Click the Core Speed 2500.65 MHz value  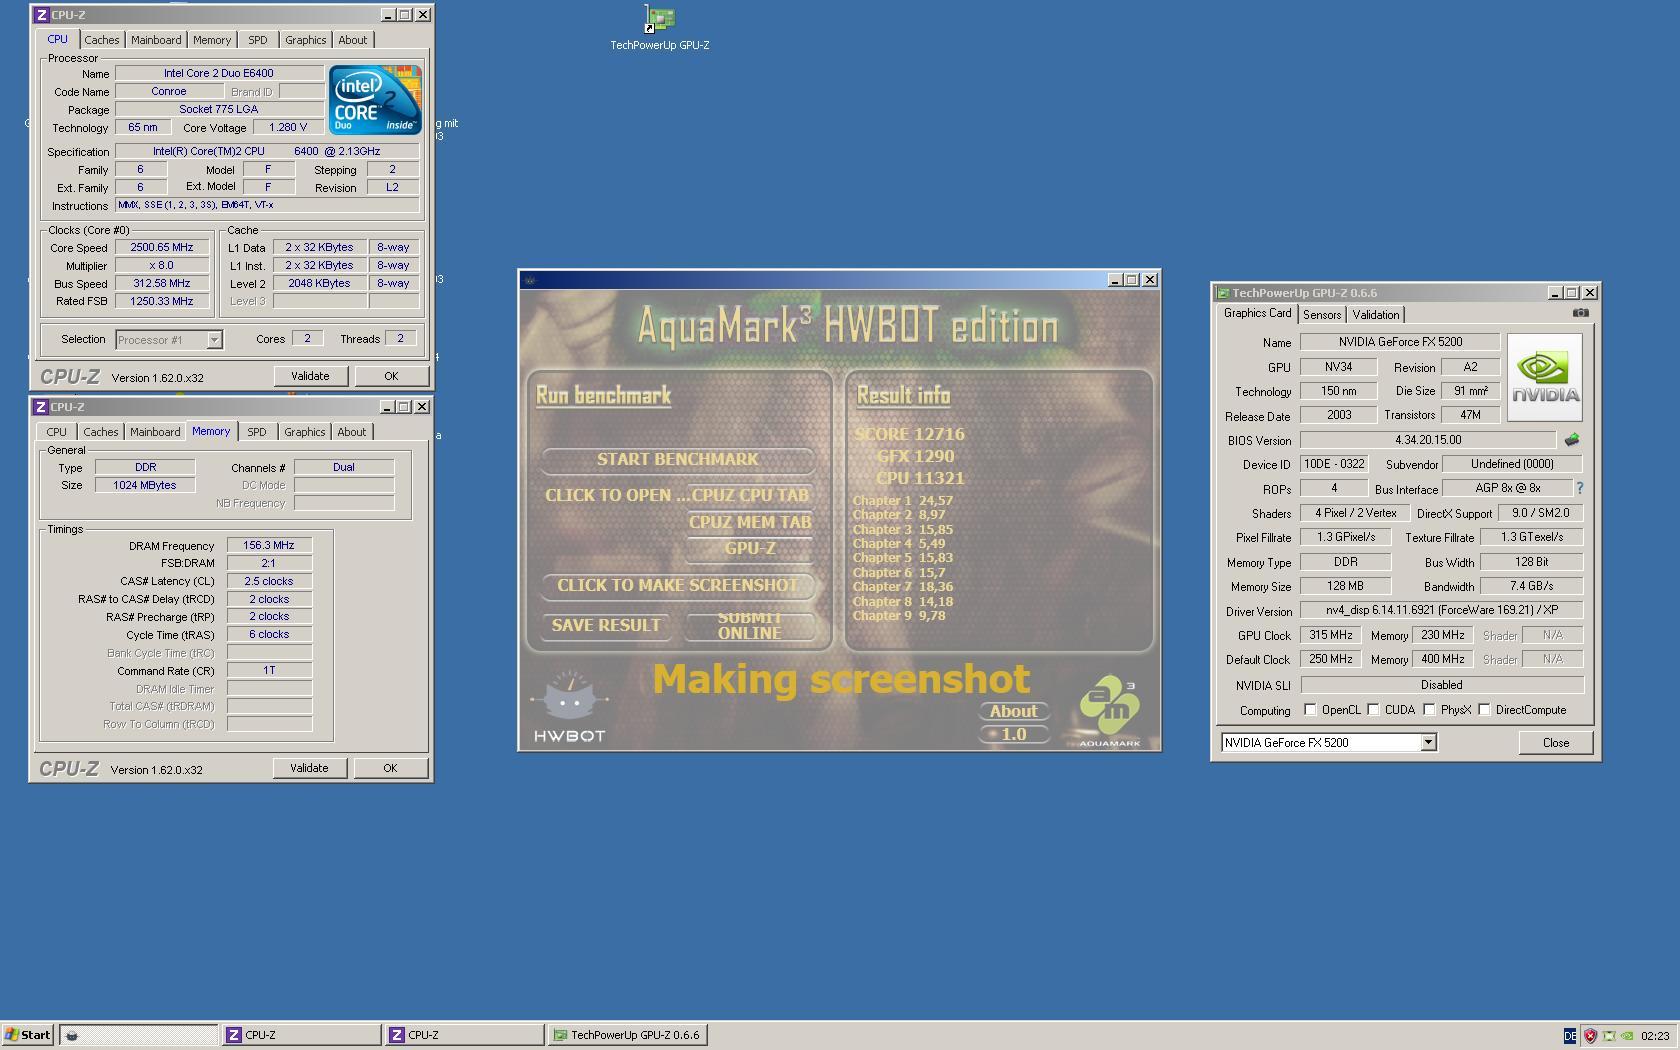pos(162,247)
